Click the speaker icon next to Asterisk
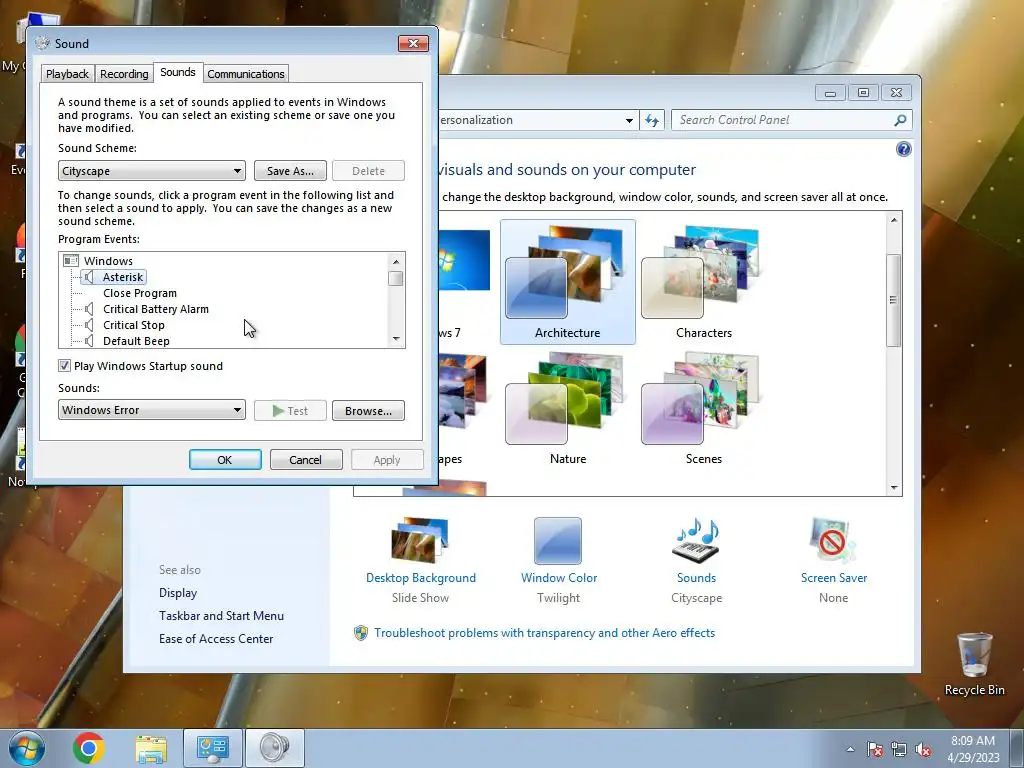Screen dimensions: 1024x768 (x=89, y=278)
